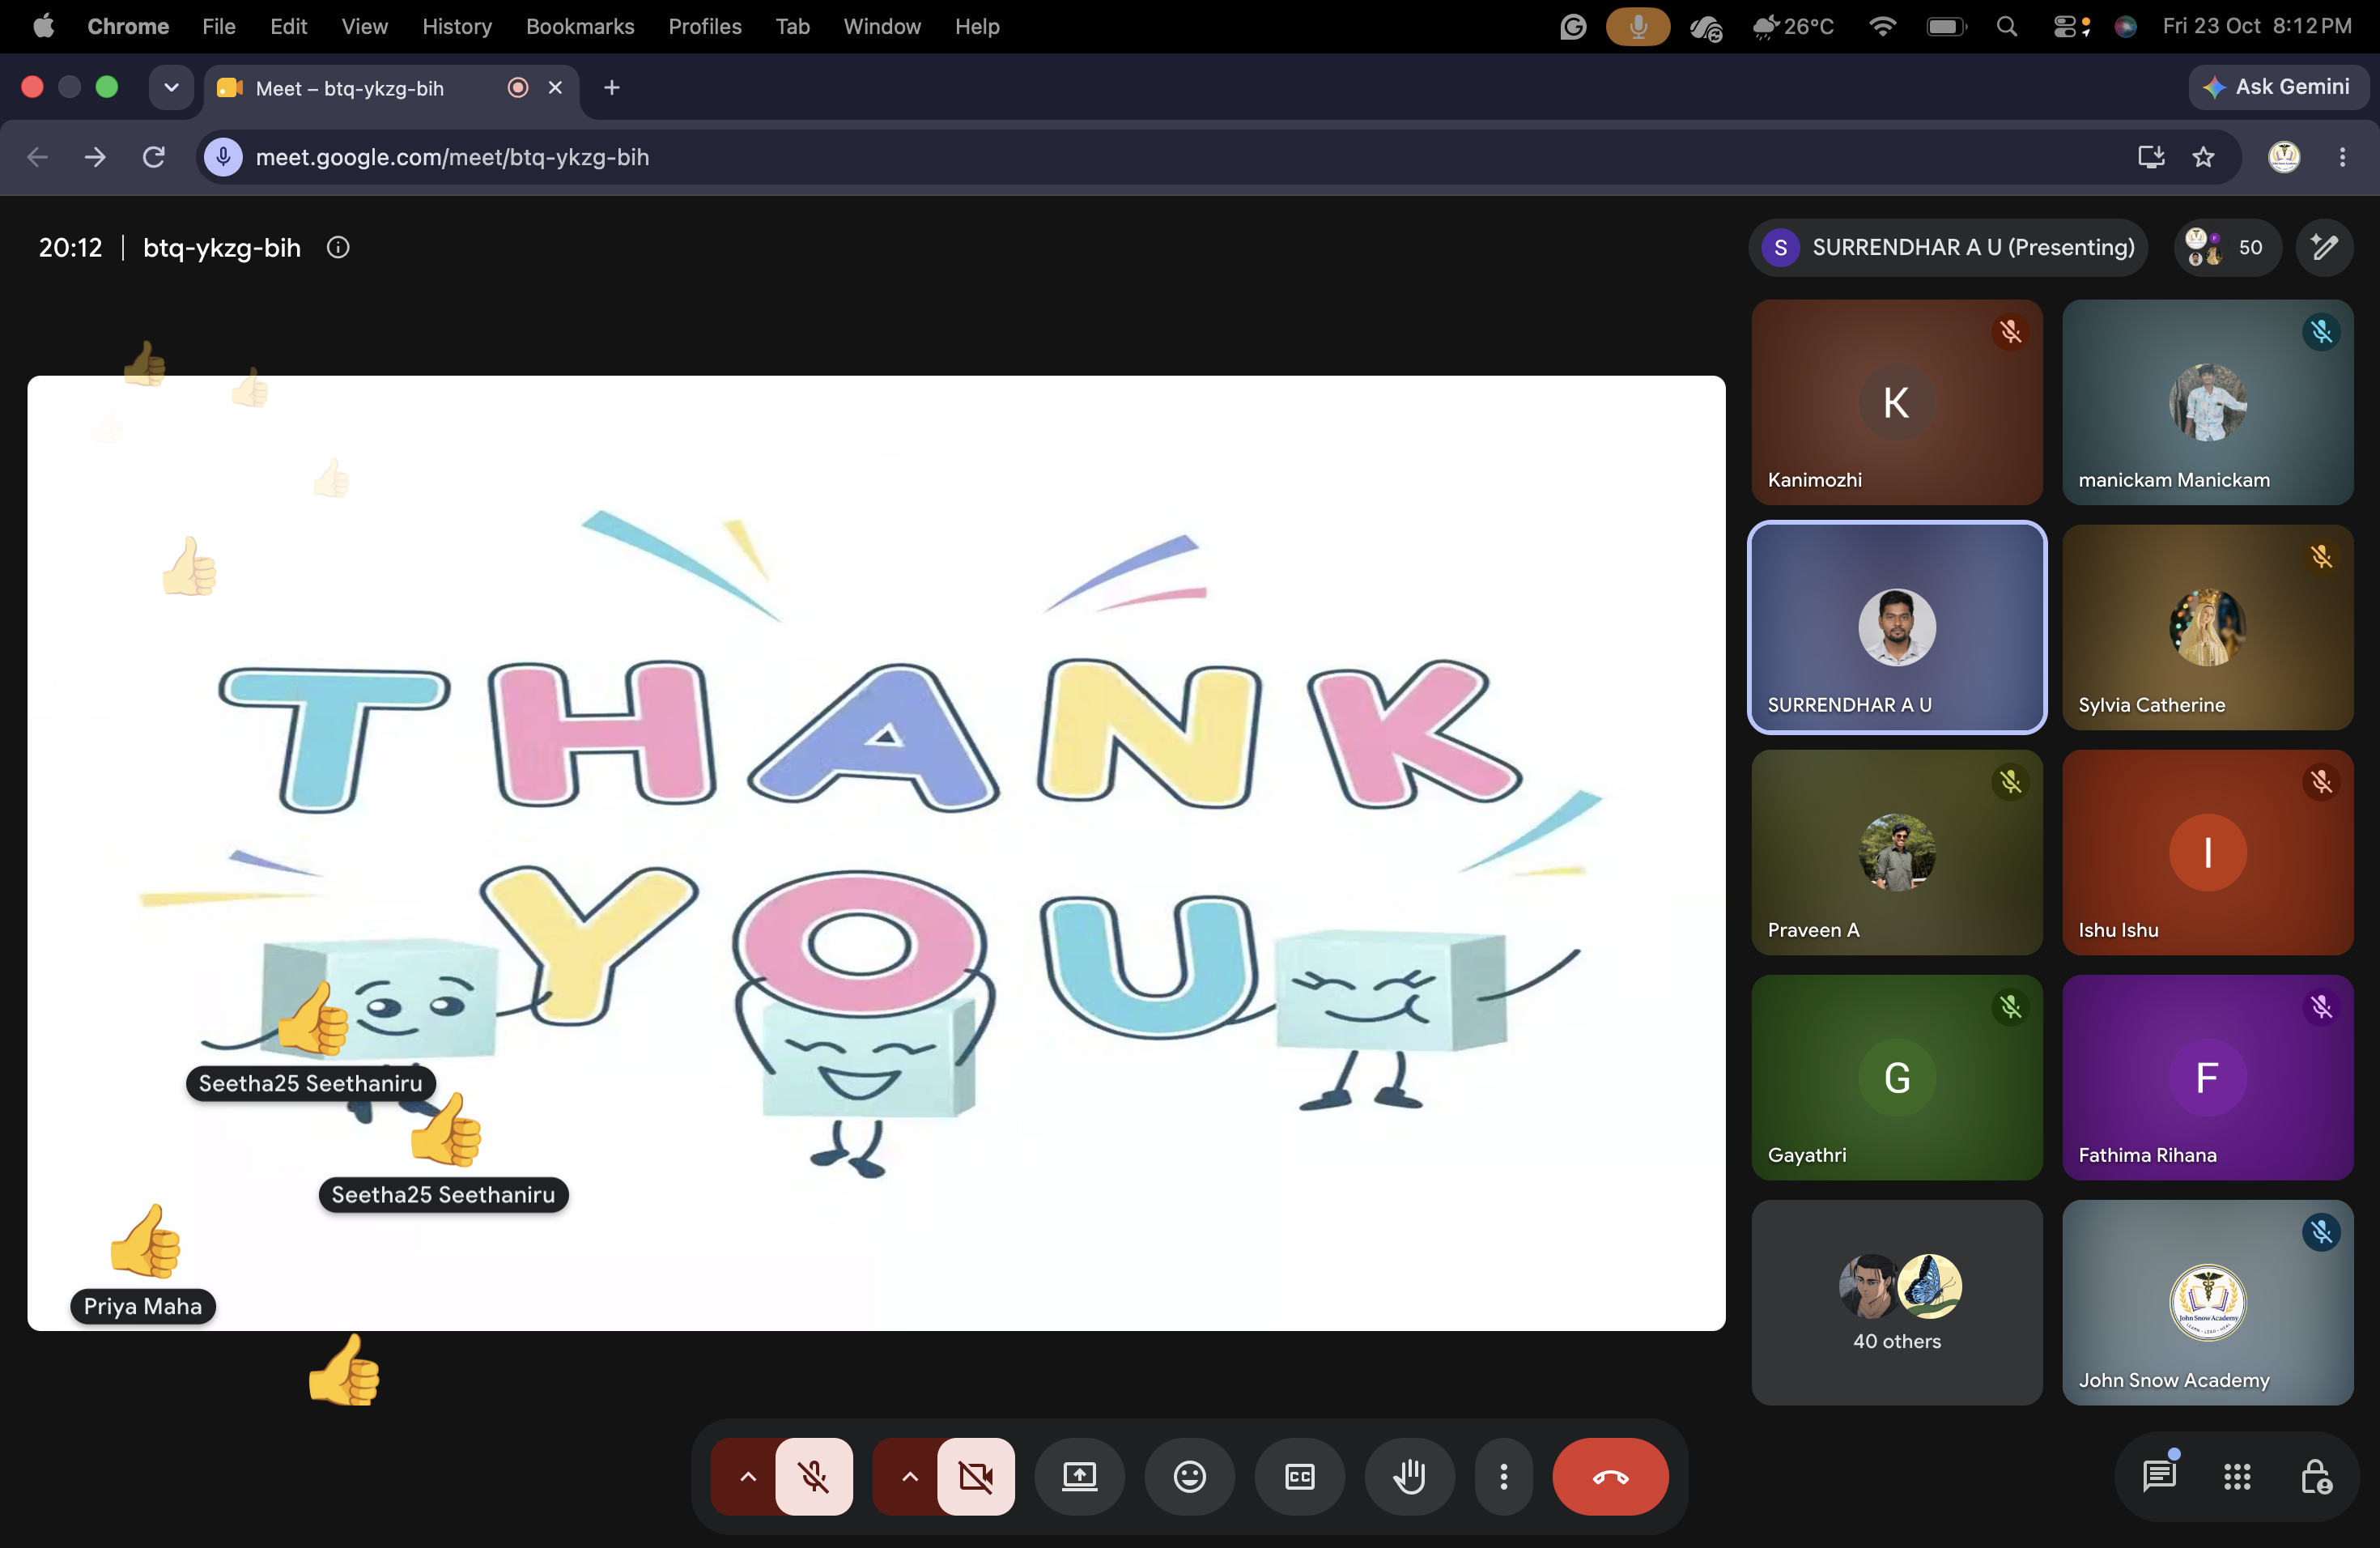Image resolution: width=2380 pixels, height=1548 pixels.
Task: Expand video settings chevron
Action: [908, 1476]
